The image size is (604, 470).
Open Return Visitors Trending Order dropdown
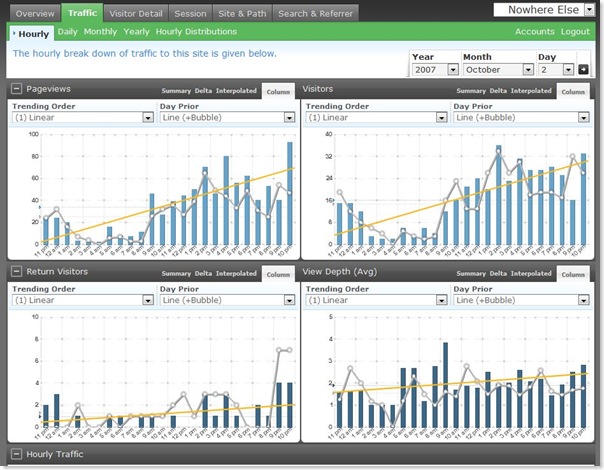tap(83, 300)
